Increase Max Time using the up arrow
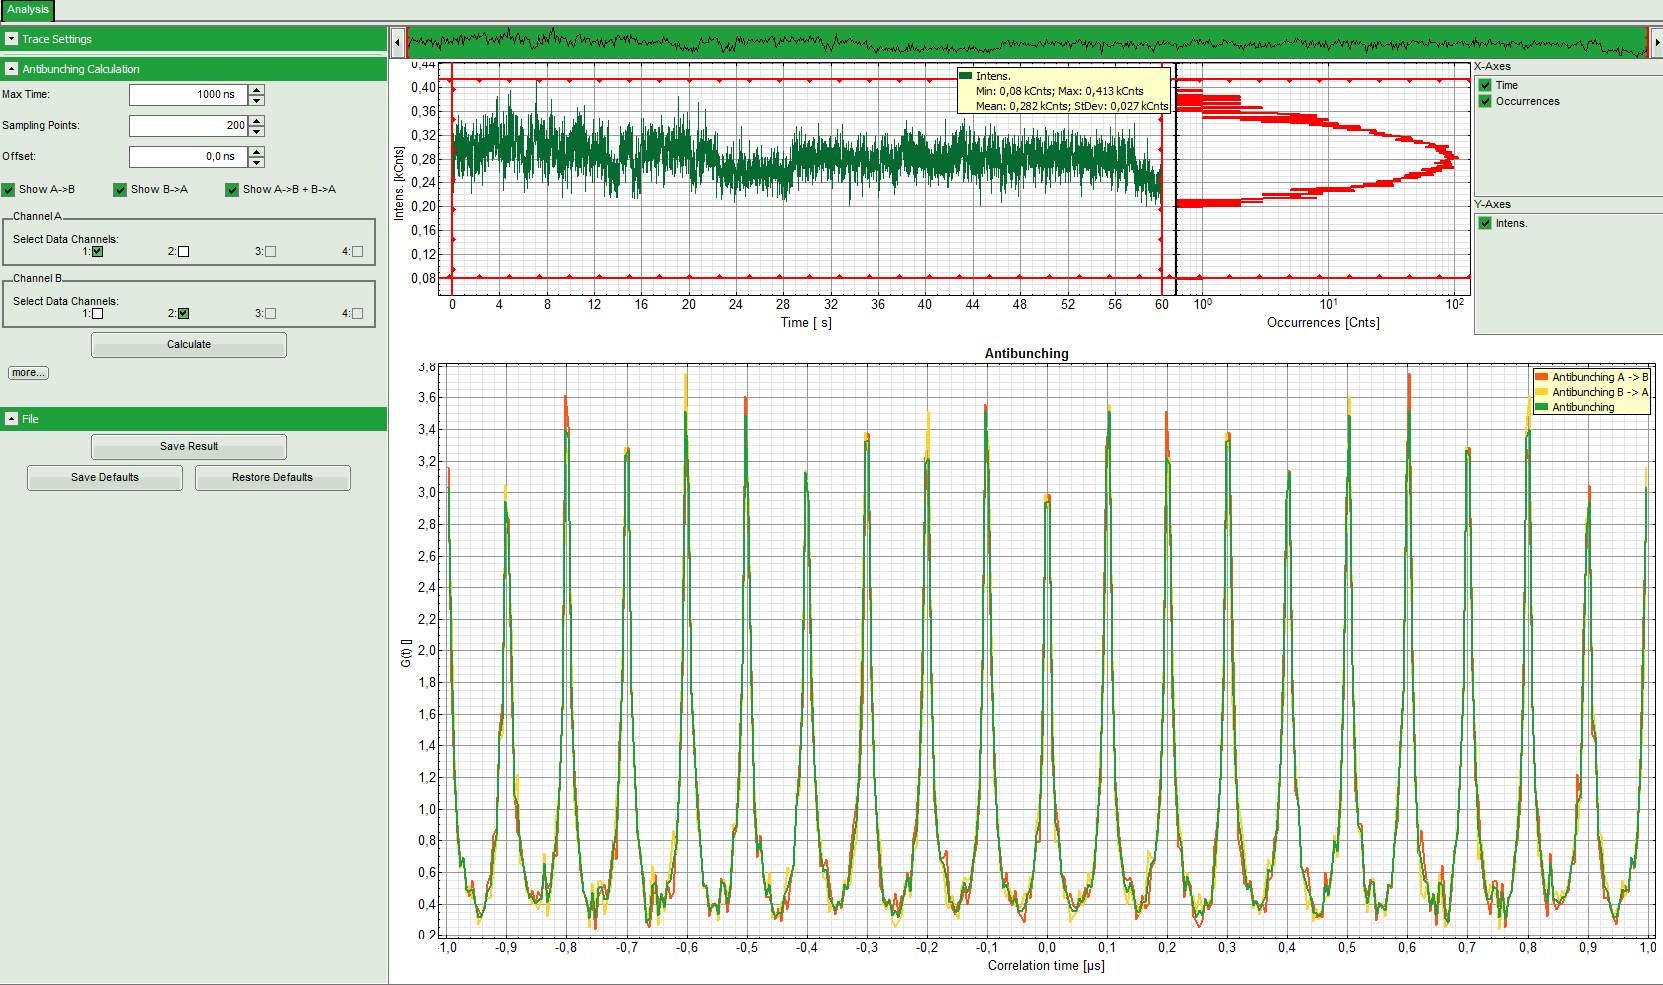Image resolution: width=1663 pixels, height=985 pixels. click(x=257, y=90)
